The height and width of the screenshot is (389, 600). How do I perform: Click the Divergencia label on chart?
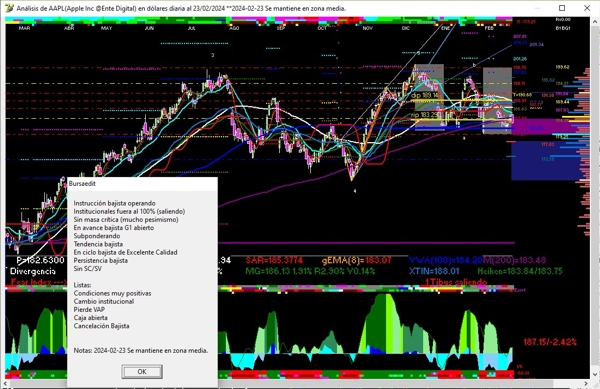coord(33,271)
